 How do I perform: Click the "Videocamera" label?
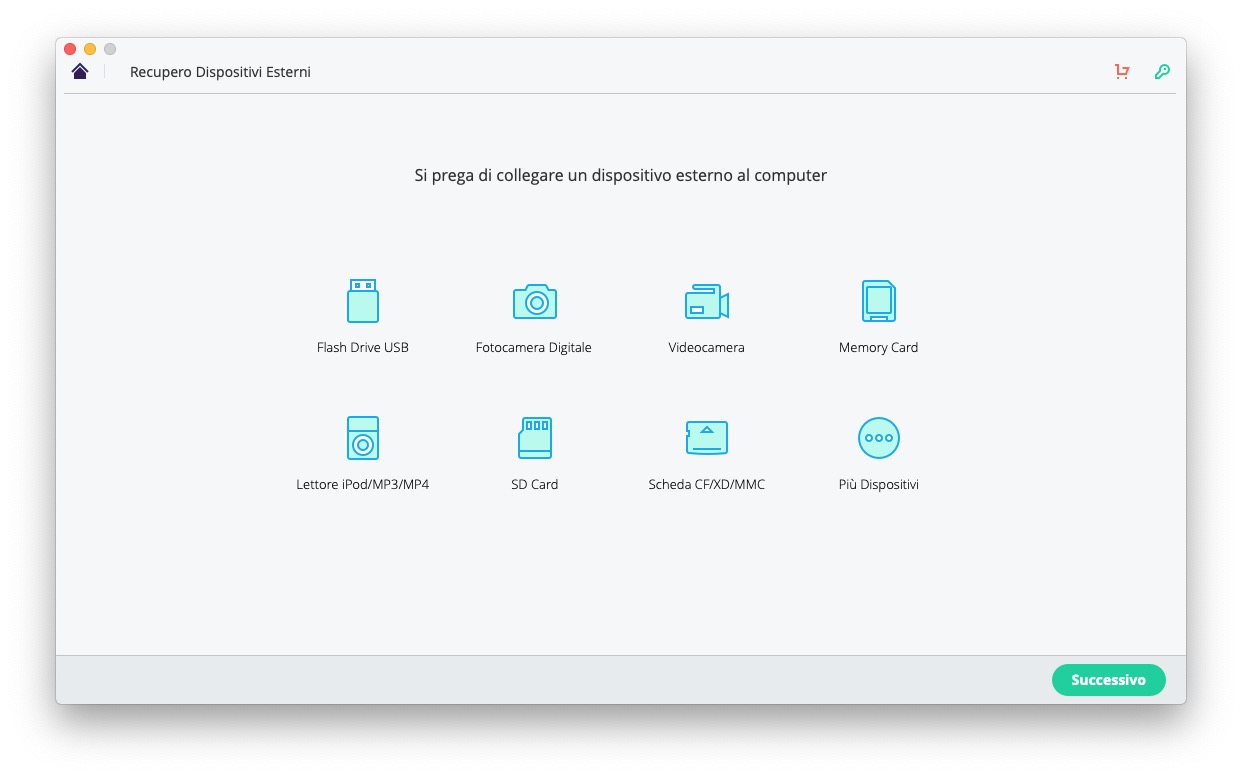tap(707, 348)
